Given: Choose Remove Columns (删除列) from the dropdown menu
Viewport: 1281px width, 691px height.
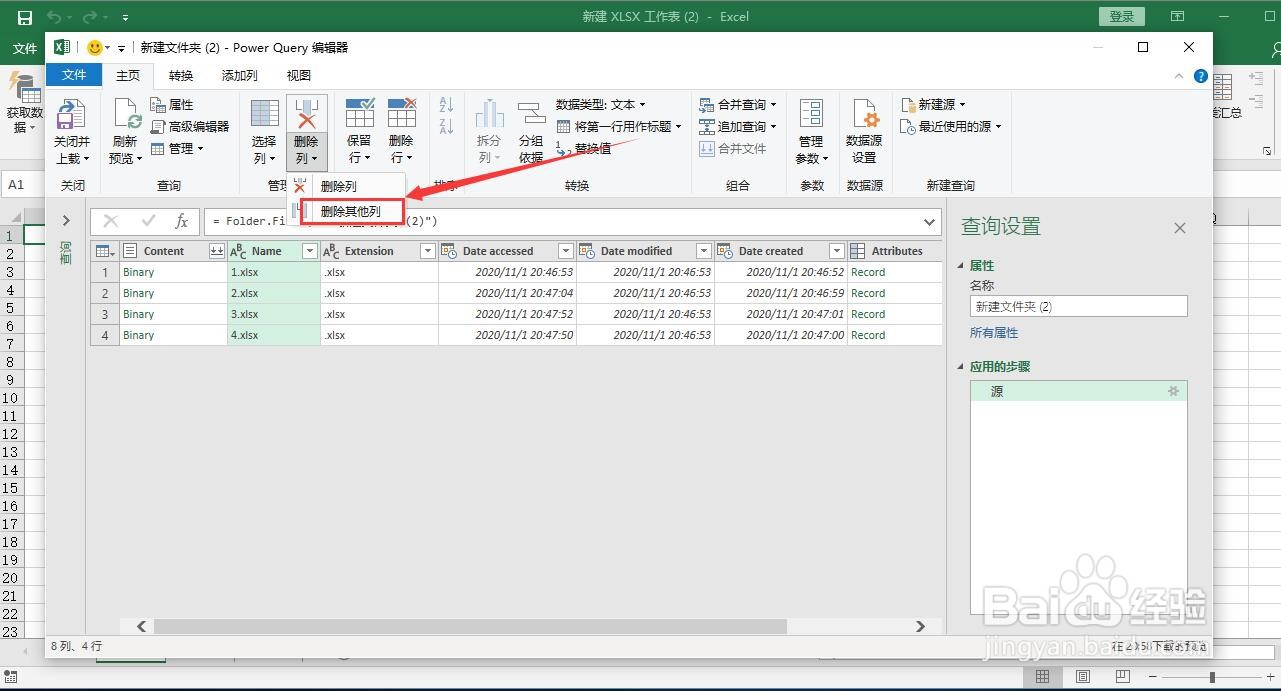Looking at the screenshot, I should point(346,186).
